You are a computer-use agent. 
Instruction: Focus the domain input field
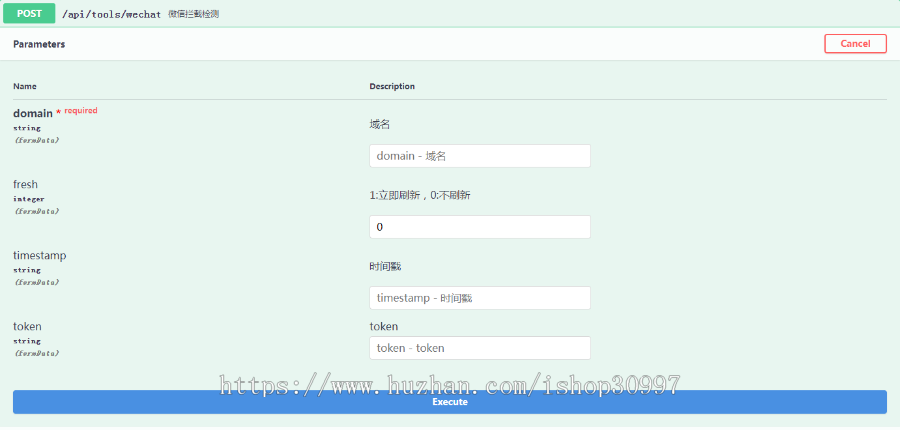480,156
